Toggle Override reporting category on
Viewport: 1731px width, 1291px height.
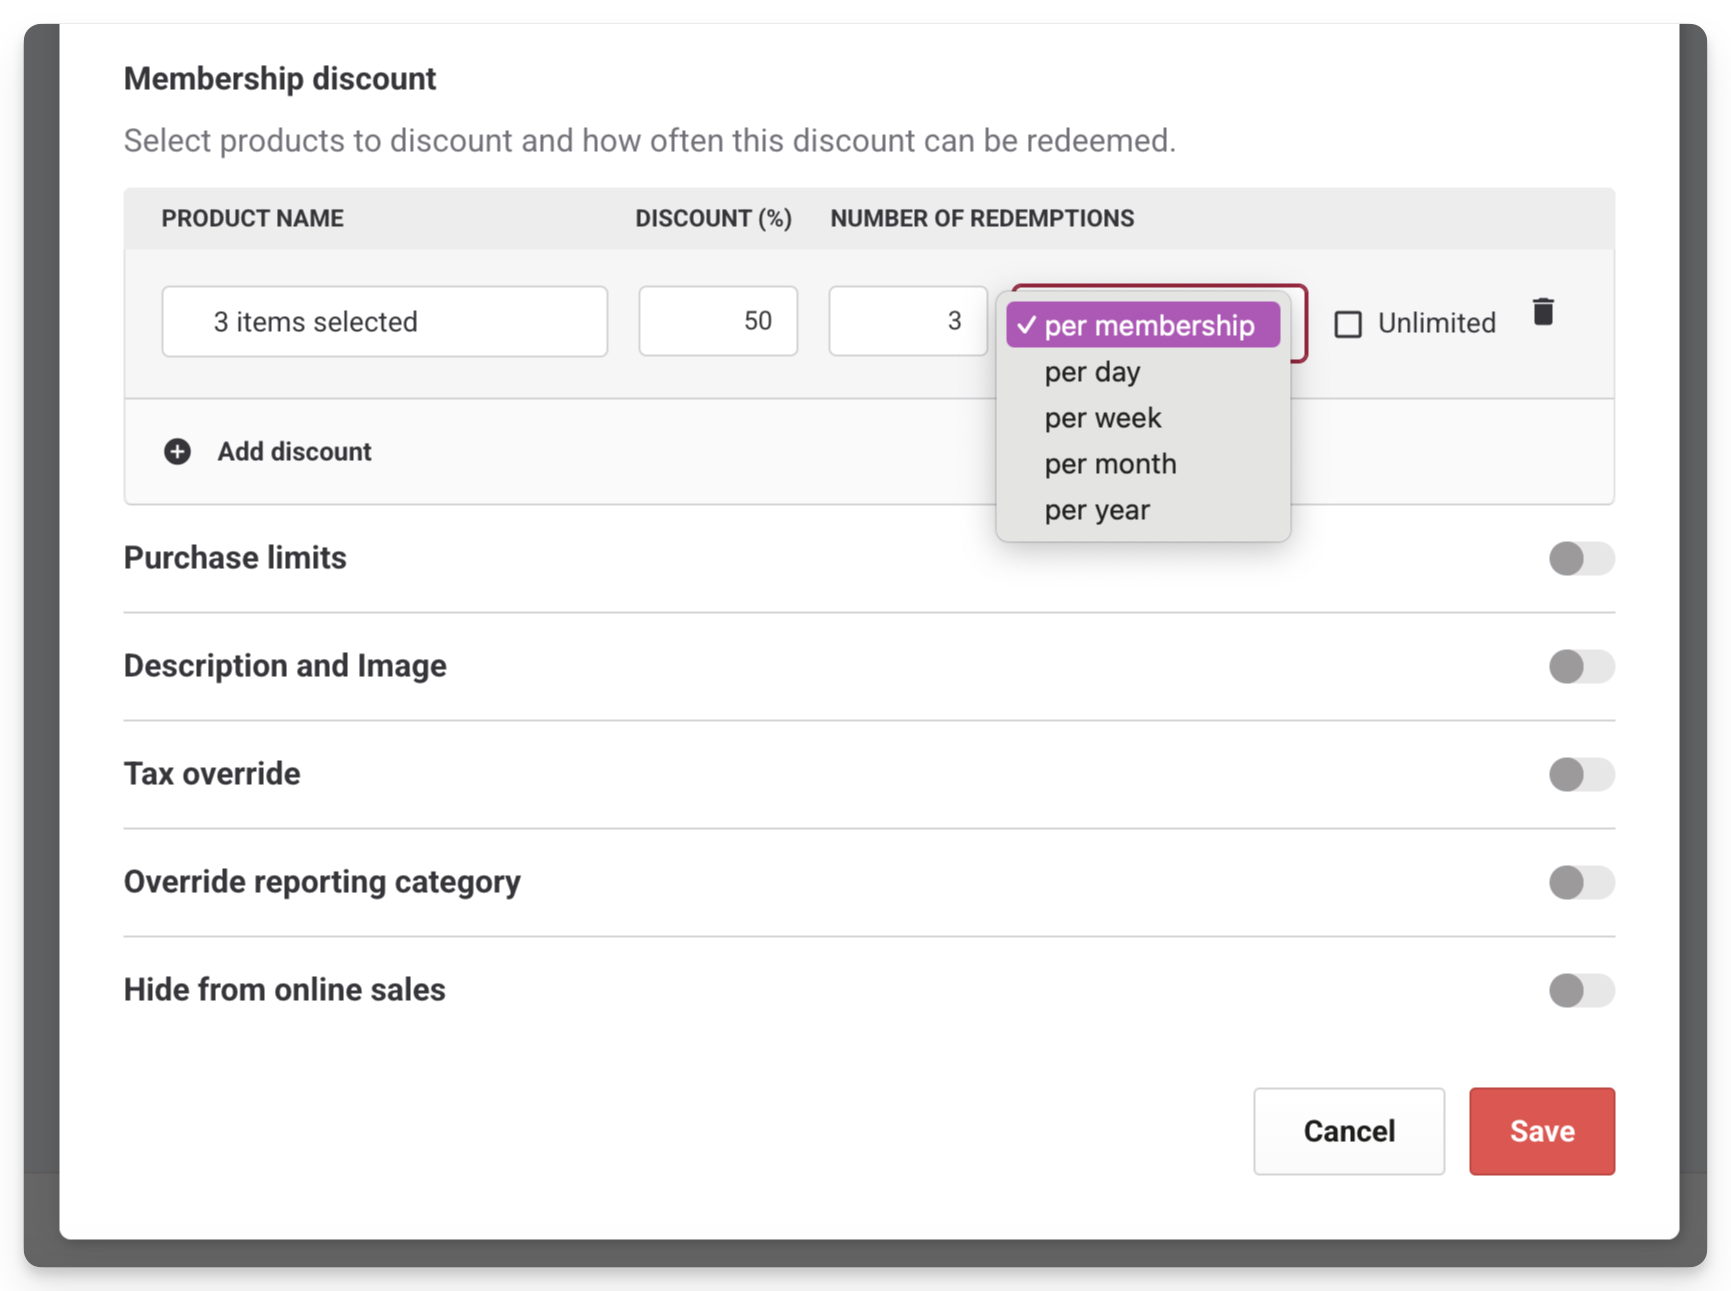click(x=1580, y=882)
